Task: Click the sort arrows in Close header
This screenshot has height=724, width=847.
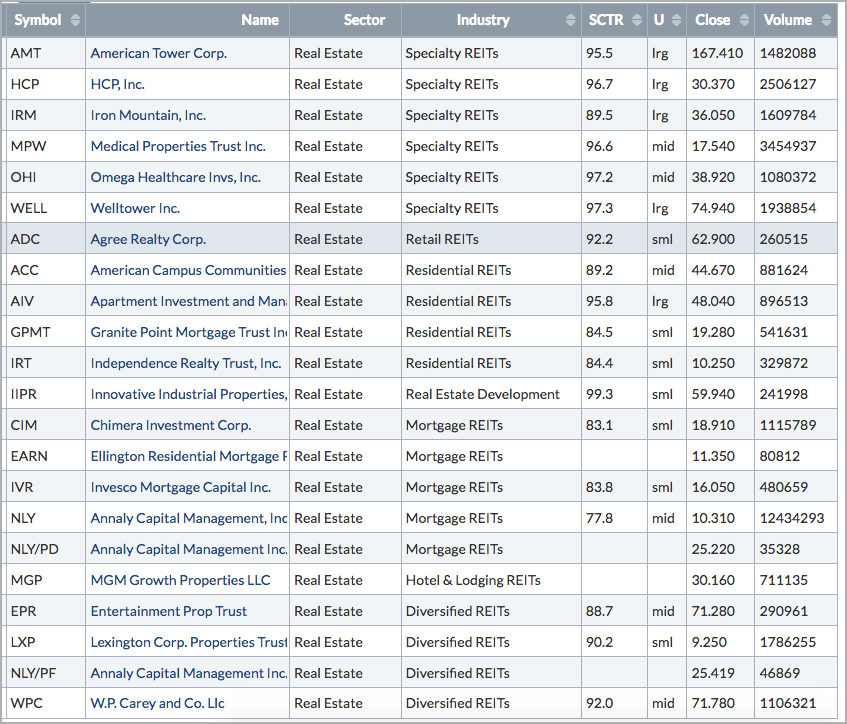Action: pyautogui.click(x=742, y=20)
